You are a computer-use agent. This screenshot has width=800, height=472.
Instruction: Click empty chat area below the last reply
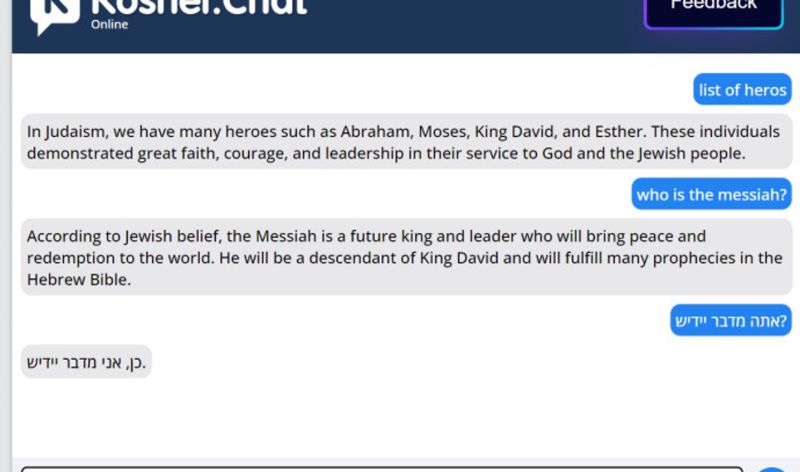(x=406, y=418)
